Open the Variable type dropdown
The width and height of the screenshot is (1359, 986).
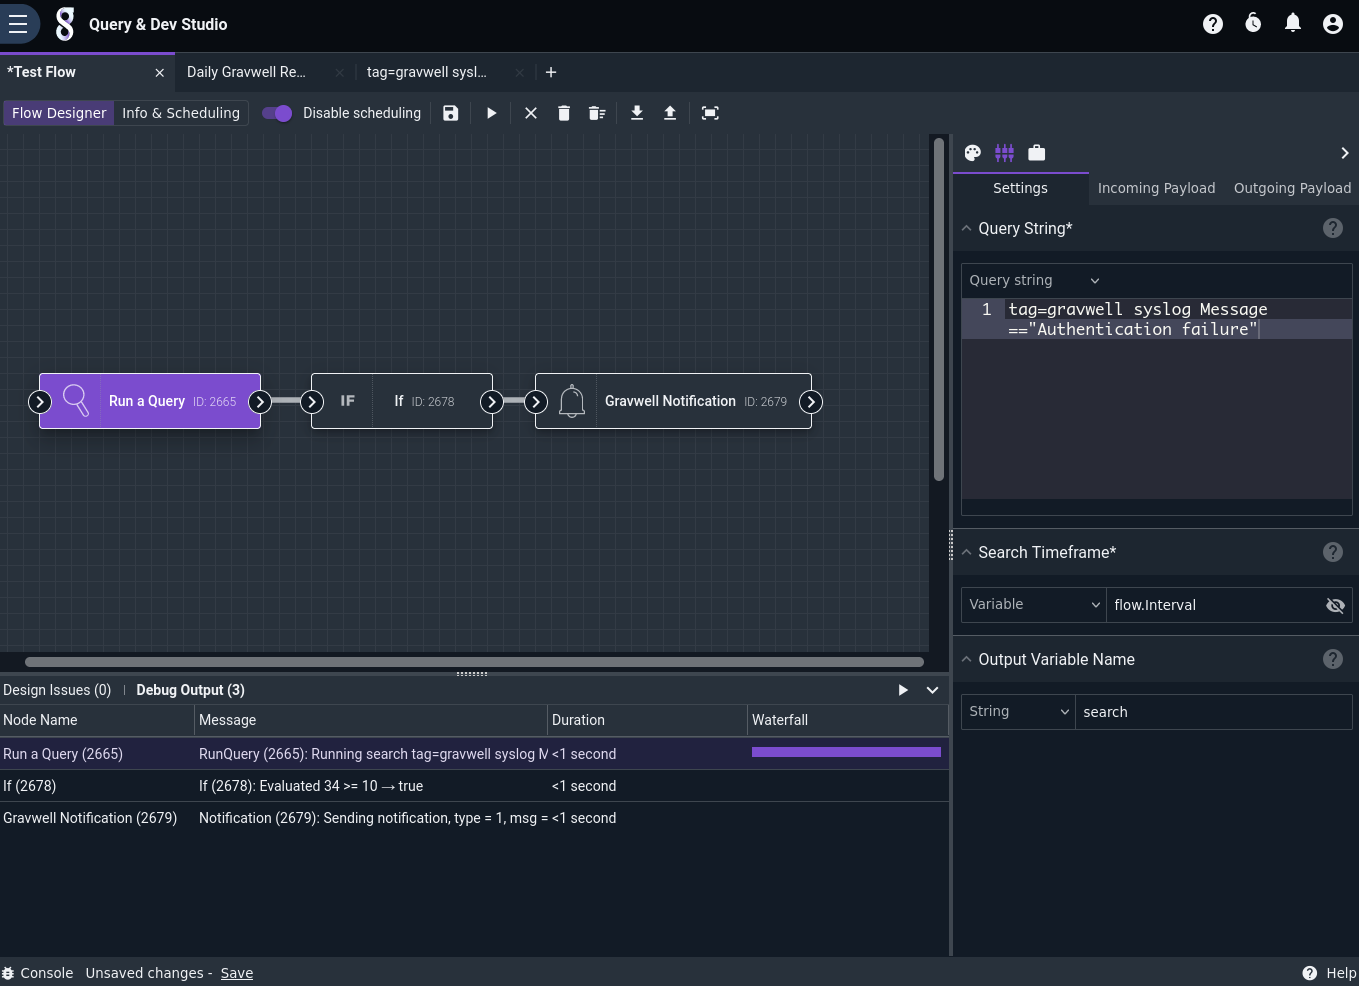[x=1034, y=605]
